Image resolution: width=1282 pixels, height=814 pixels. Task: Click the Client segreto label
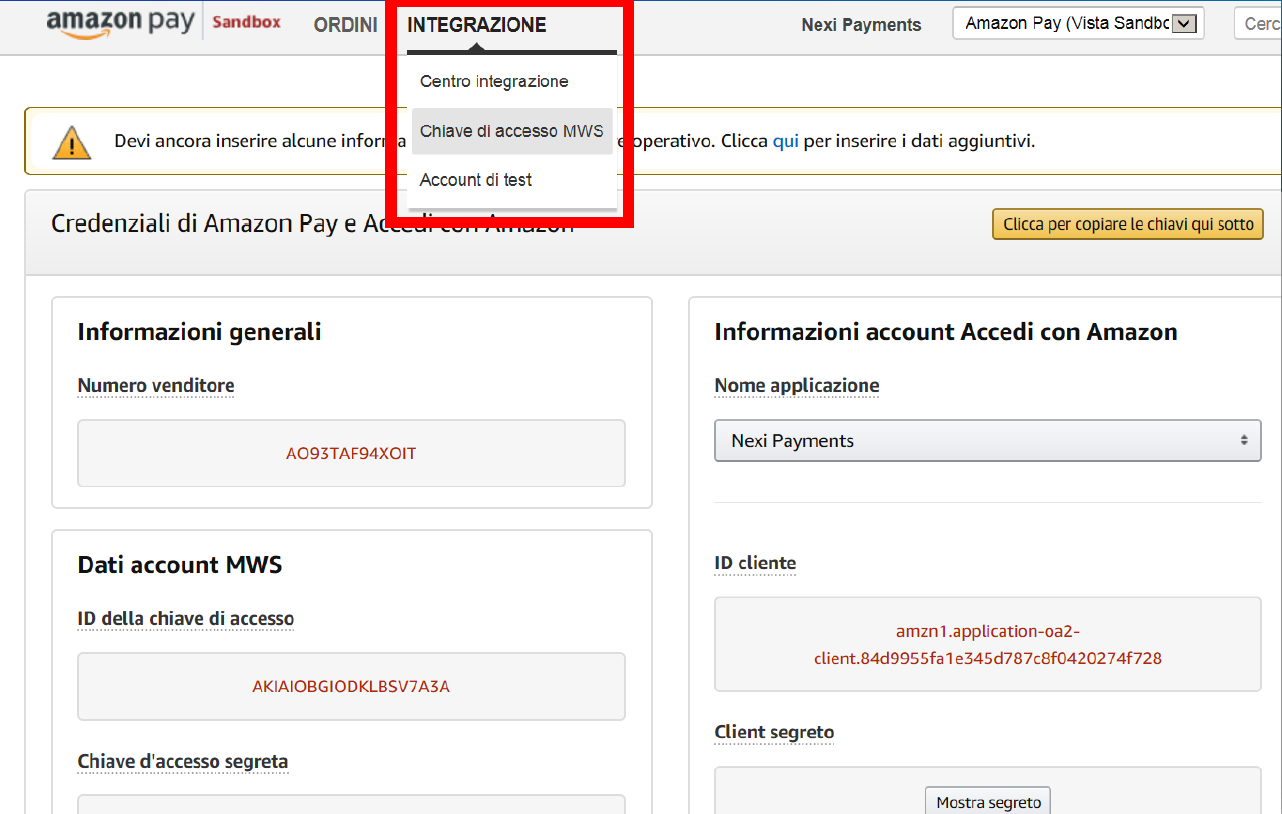774,733
